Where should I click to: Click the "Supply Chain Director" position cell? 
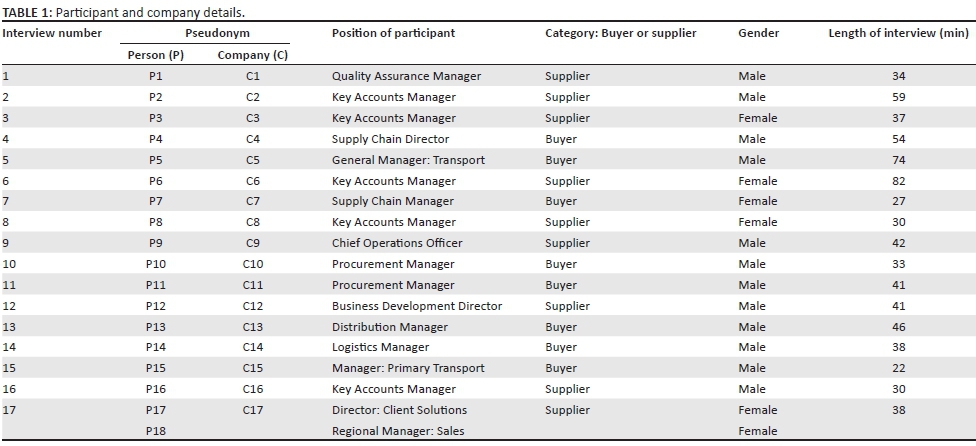click(x=390, y=139)
